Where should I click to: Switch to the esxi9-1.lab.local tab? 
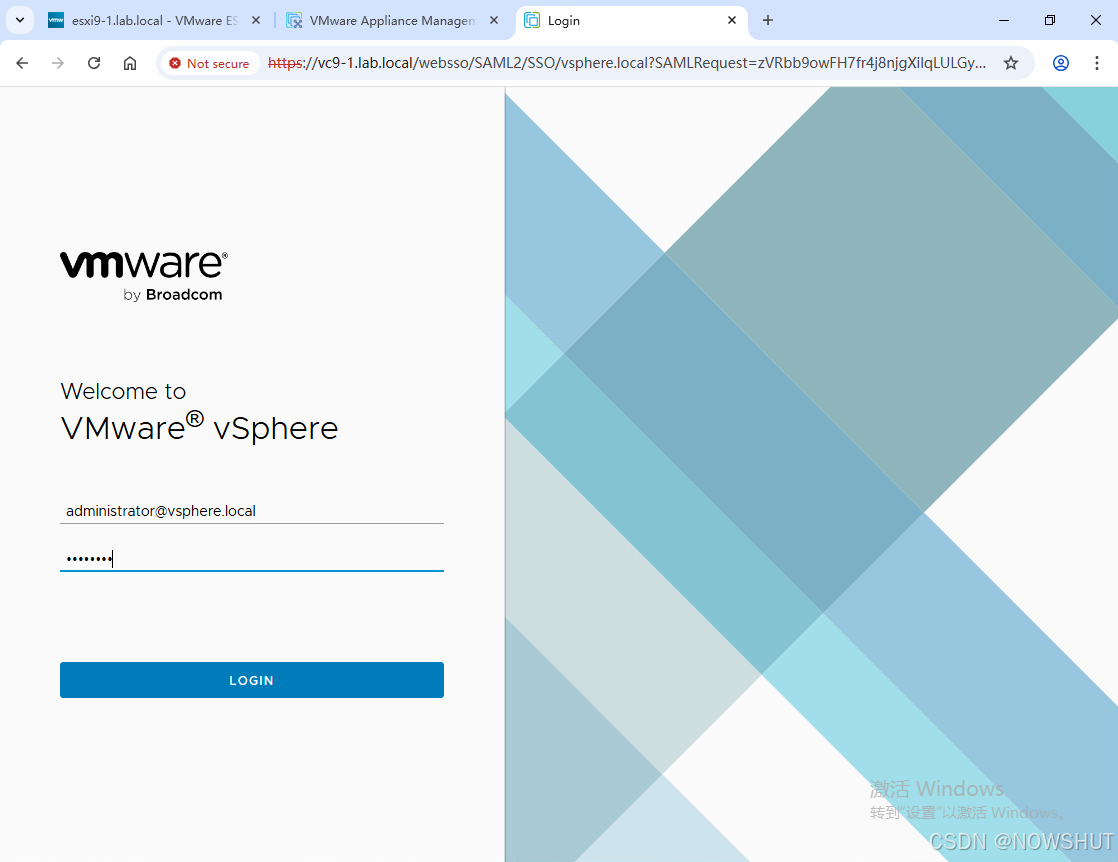[x=155, y=21]
